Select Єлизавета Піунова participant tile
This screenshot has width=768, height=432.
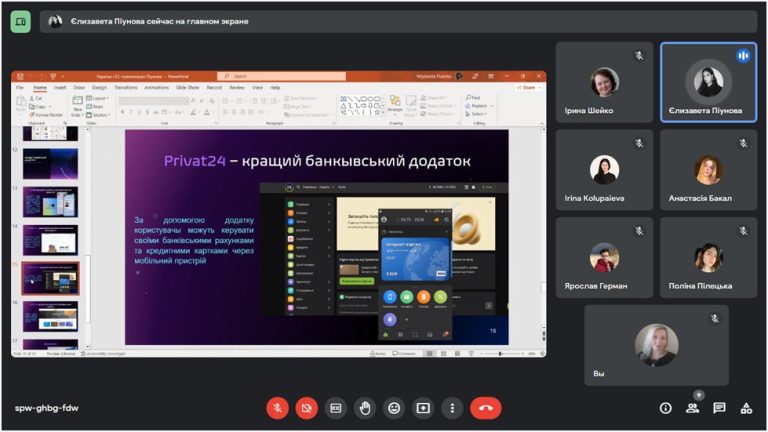tap(708, 82)
